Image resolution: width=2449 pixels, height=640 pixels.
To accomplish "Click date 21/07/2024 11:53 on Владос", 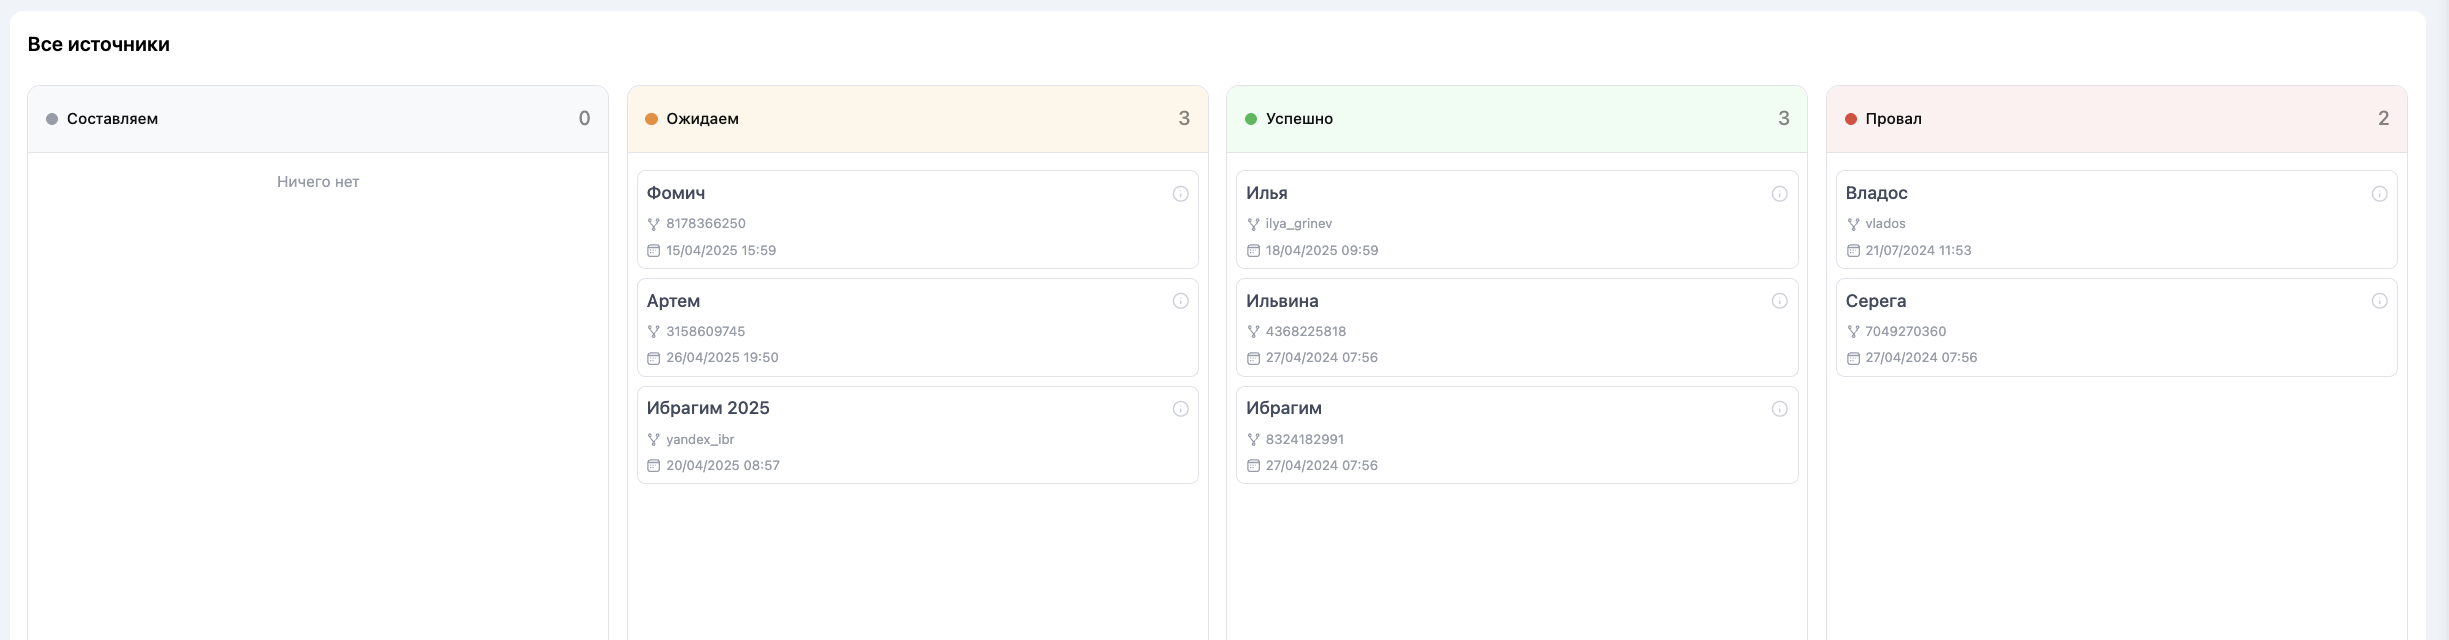I will [x=1917, y=251].
